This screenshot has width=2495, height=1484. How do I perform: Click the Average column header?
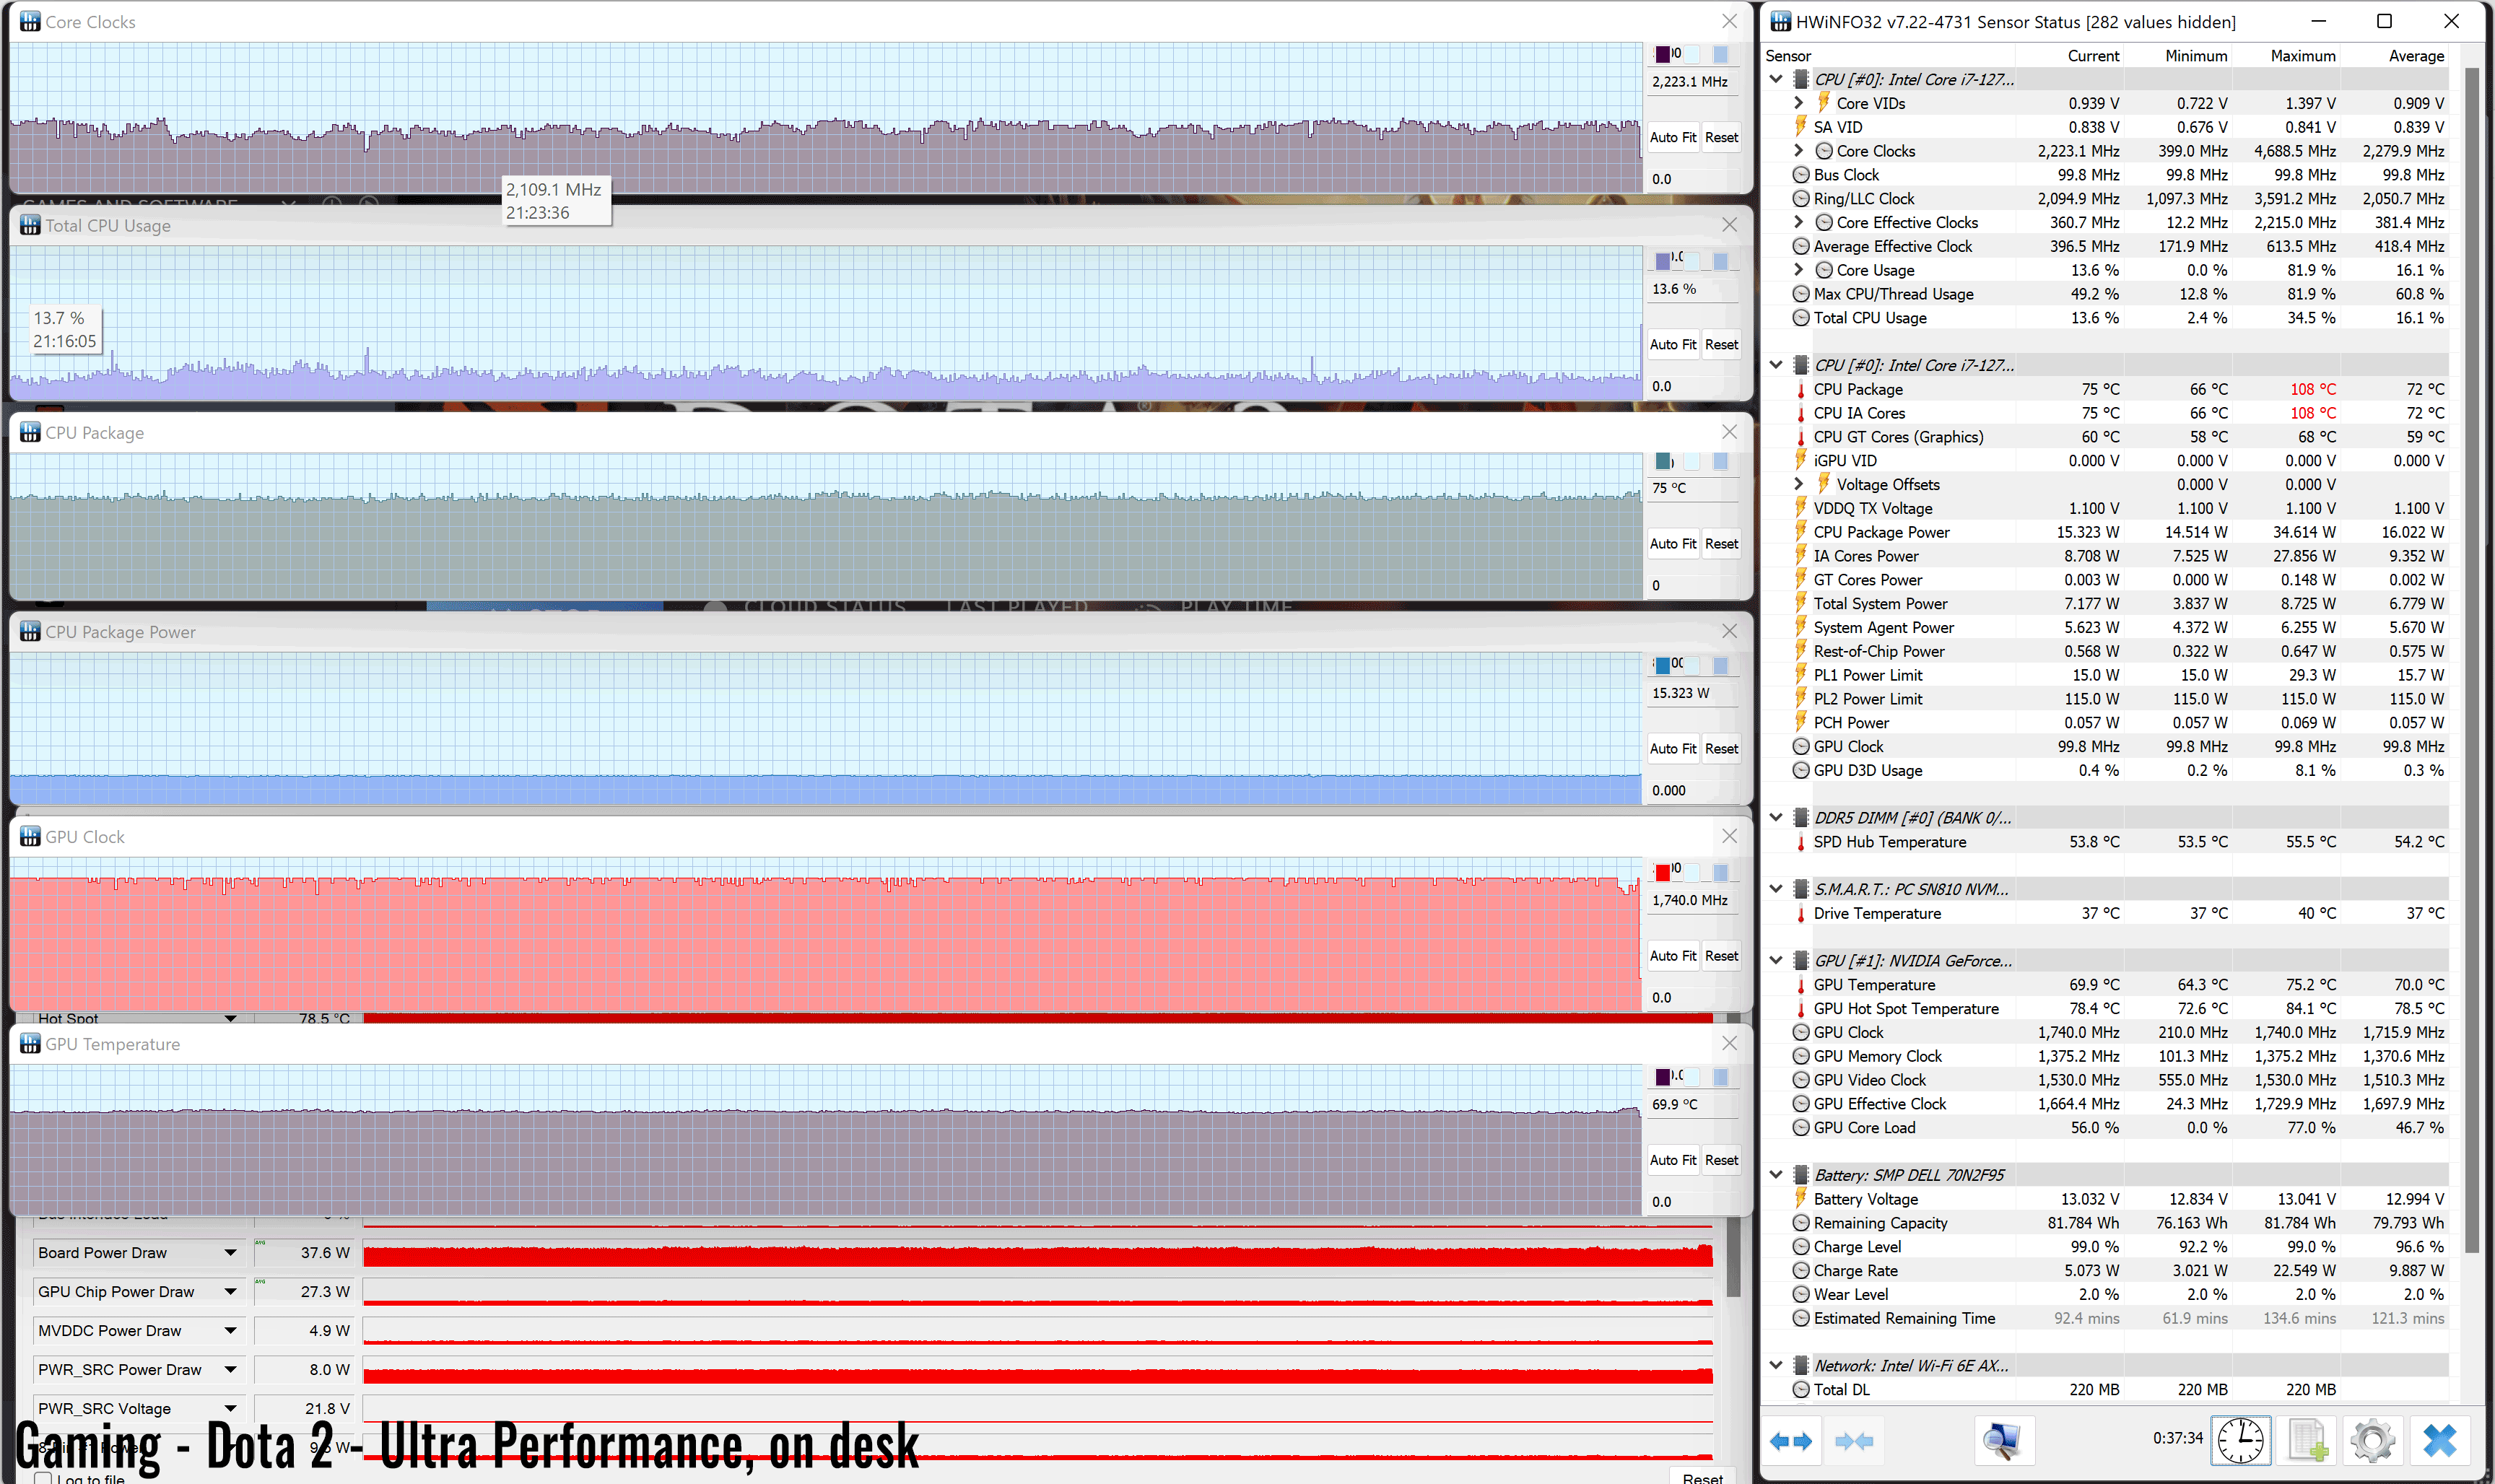click(x=2416, y=56)
